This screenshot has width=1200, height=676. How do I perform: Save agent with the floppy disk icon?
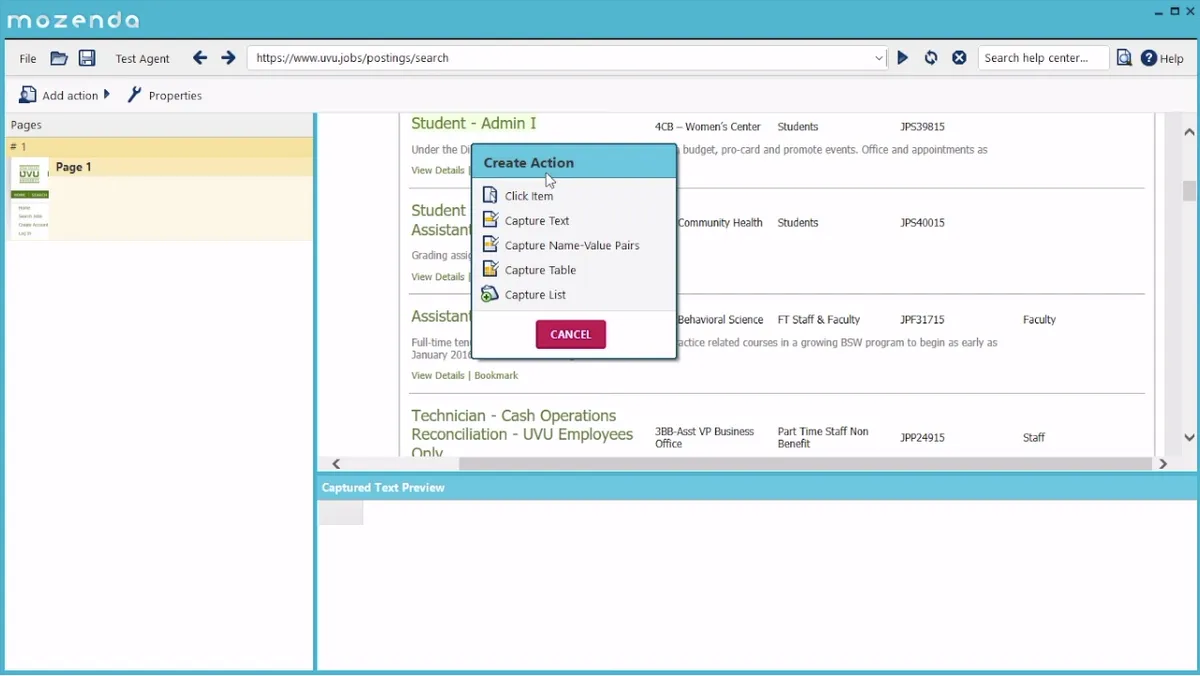click(87, 58)
